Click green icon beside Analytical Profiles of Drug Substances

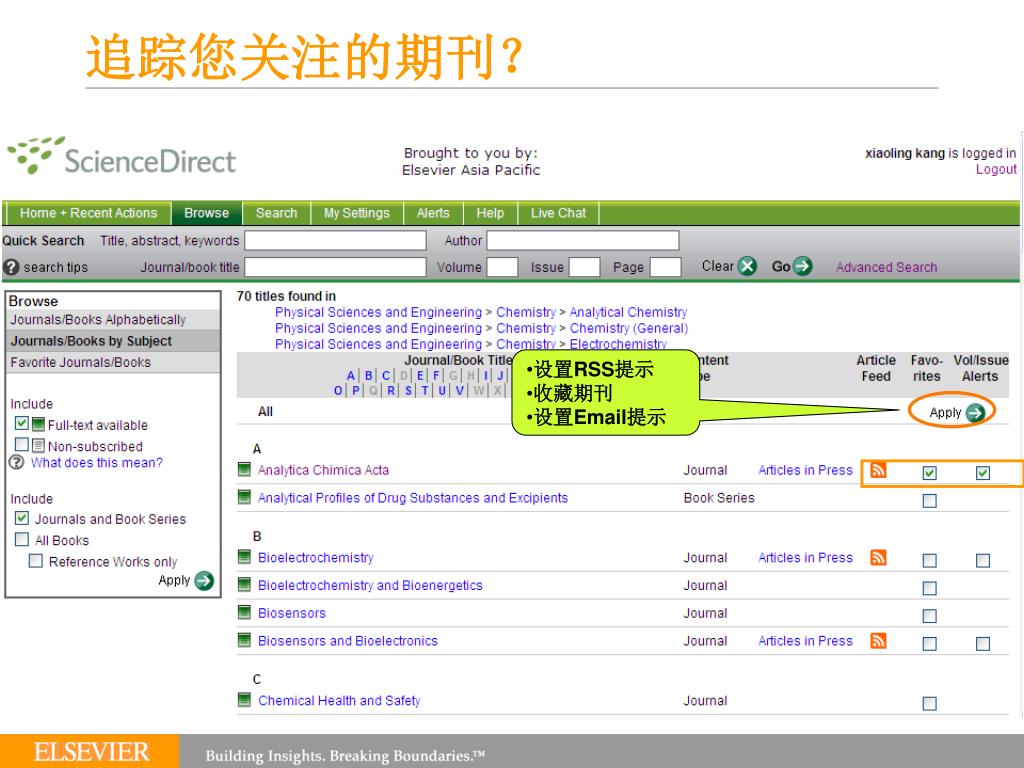tap(244, 498)
